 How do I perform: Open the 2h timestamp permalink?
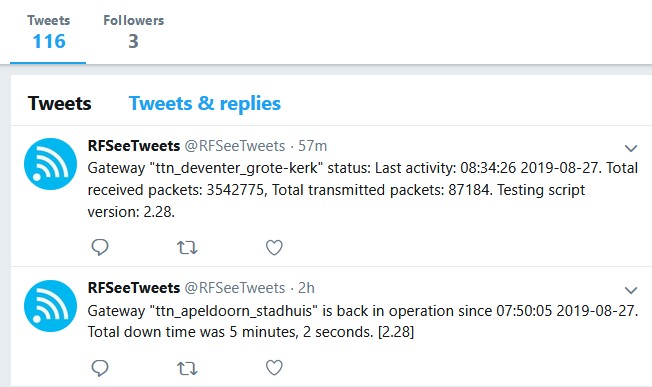pyautogui.click(x=306, y=288)
